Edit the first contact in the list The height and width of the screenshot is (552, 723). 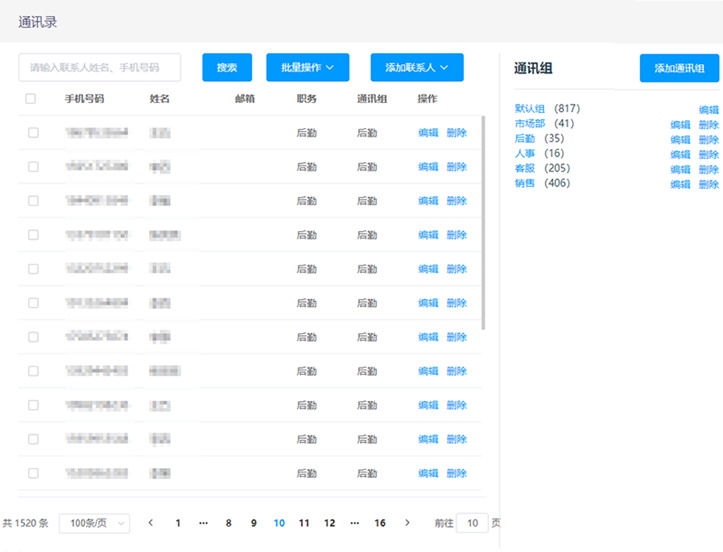click(428, 132)
